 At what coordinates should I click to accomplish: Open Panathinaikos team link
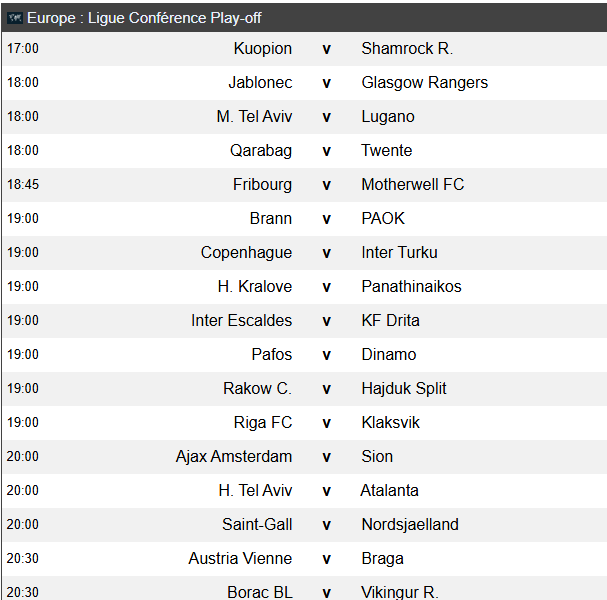(x=412, y=286)
